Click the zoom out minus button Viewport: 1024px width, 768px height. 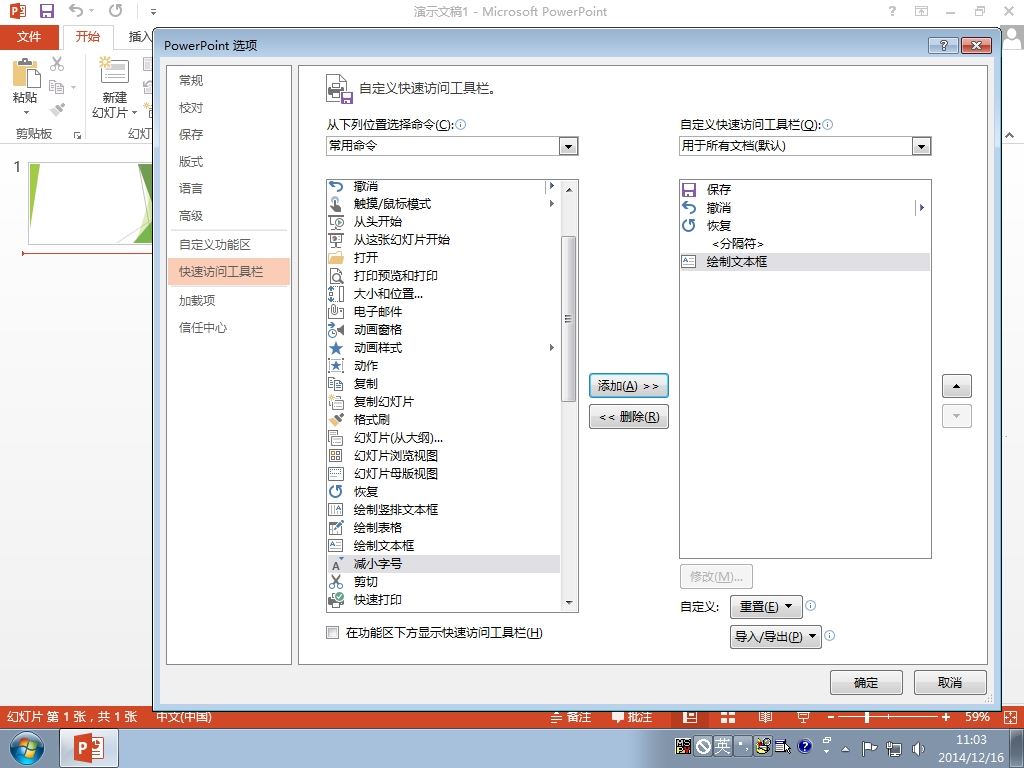pyautogui.click(x=831, y=717)
